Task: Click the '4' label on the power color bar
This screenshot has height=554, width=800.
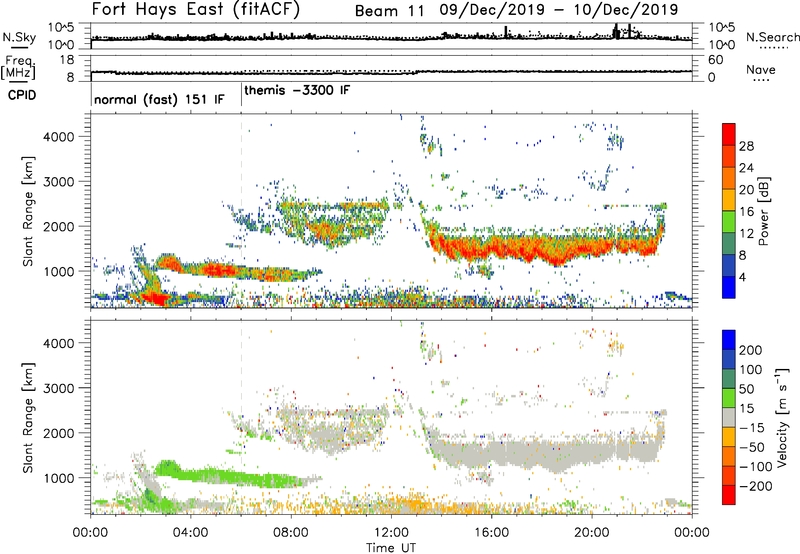Action: [743, 277]
